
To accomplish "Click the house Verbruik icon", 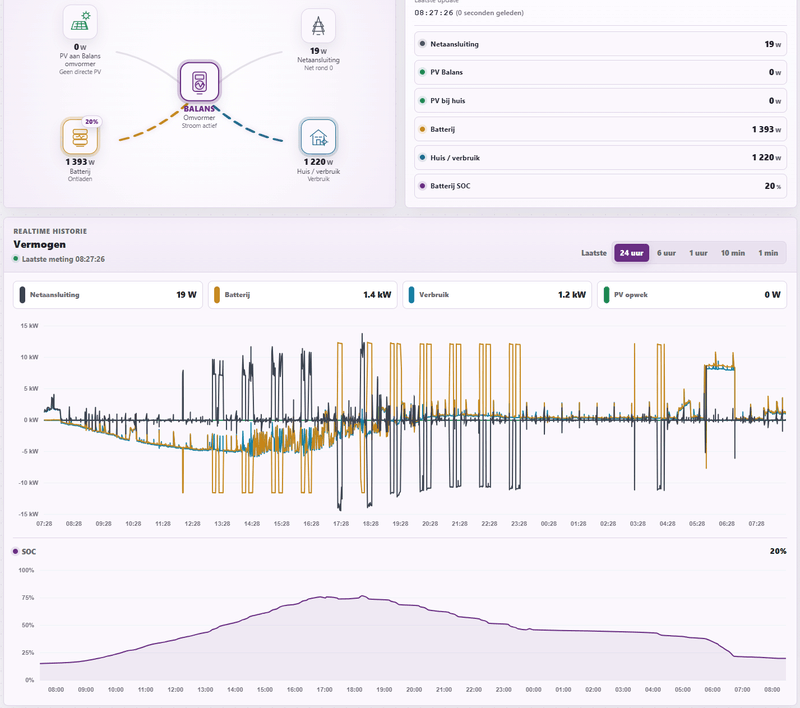I will tap(318, 137).
